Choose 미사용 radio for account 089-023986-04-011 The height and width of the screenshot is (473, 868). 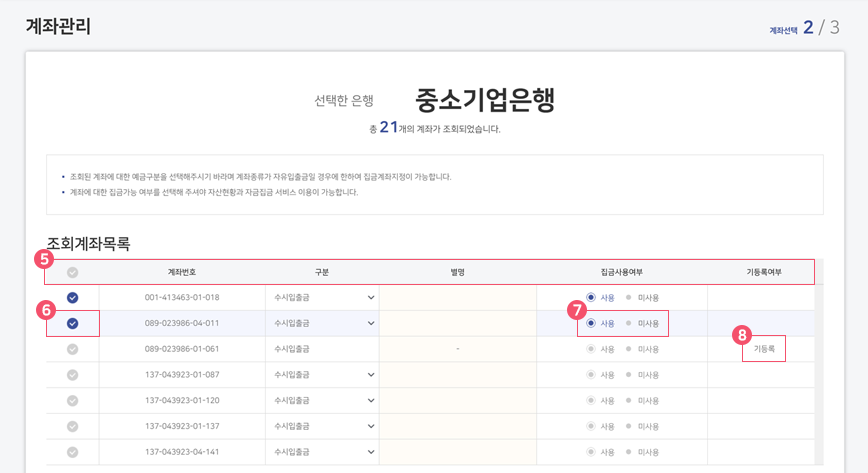[629, 324]
